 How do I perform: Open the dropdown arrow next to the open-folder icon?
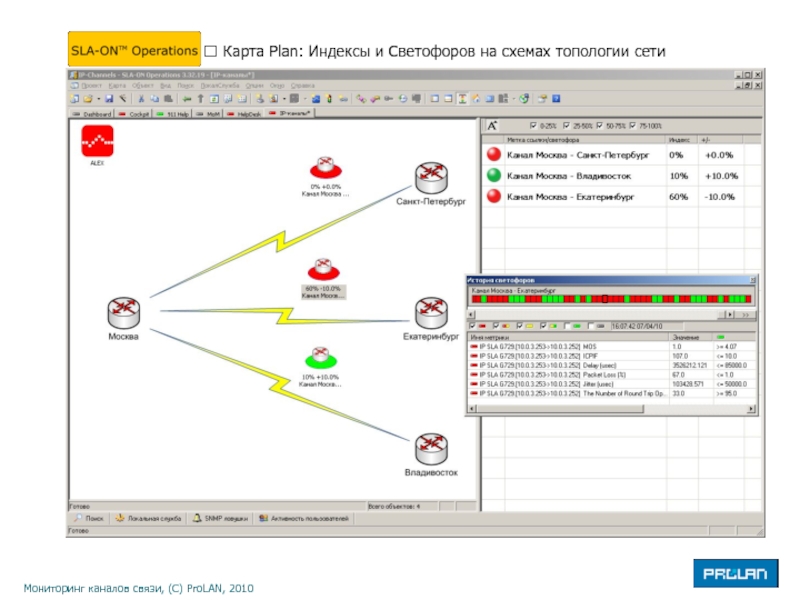98,99
